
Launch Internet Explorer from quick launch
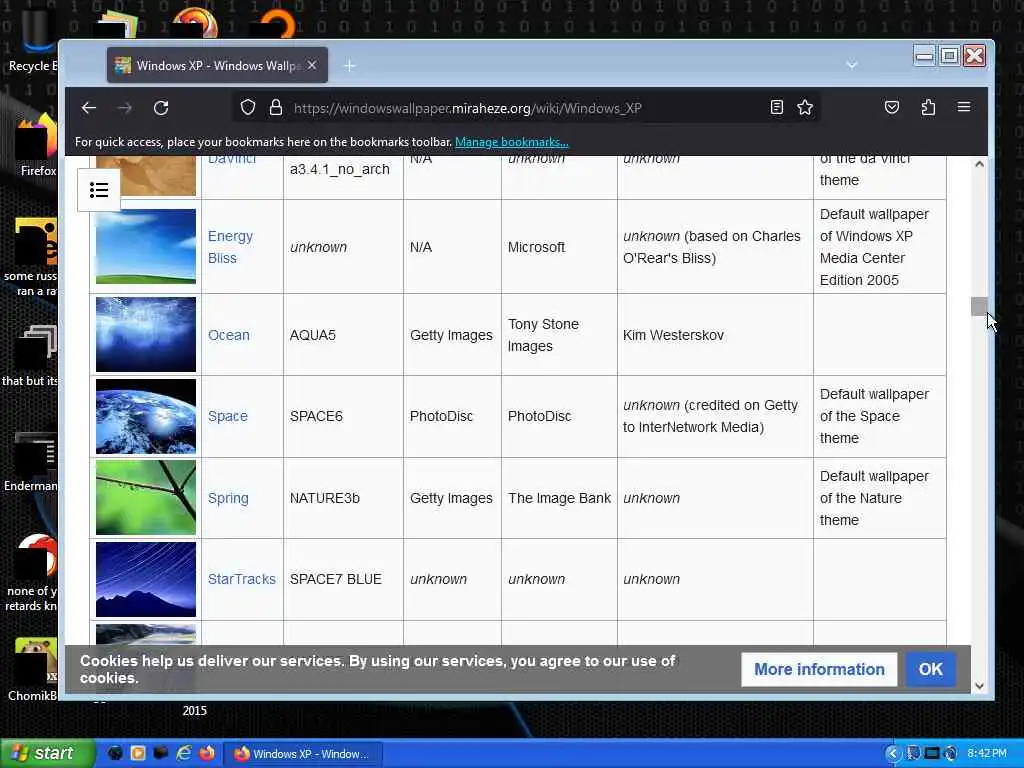pos(184,753)
